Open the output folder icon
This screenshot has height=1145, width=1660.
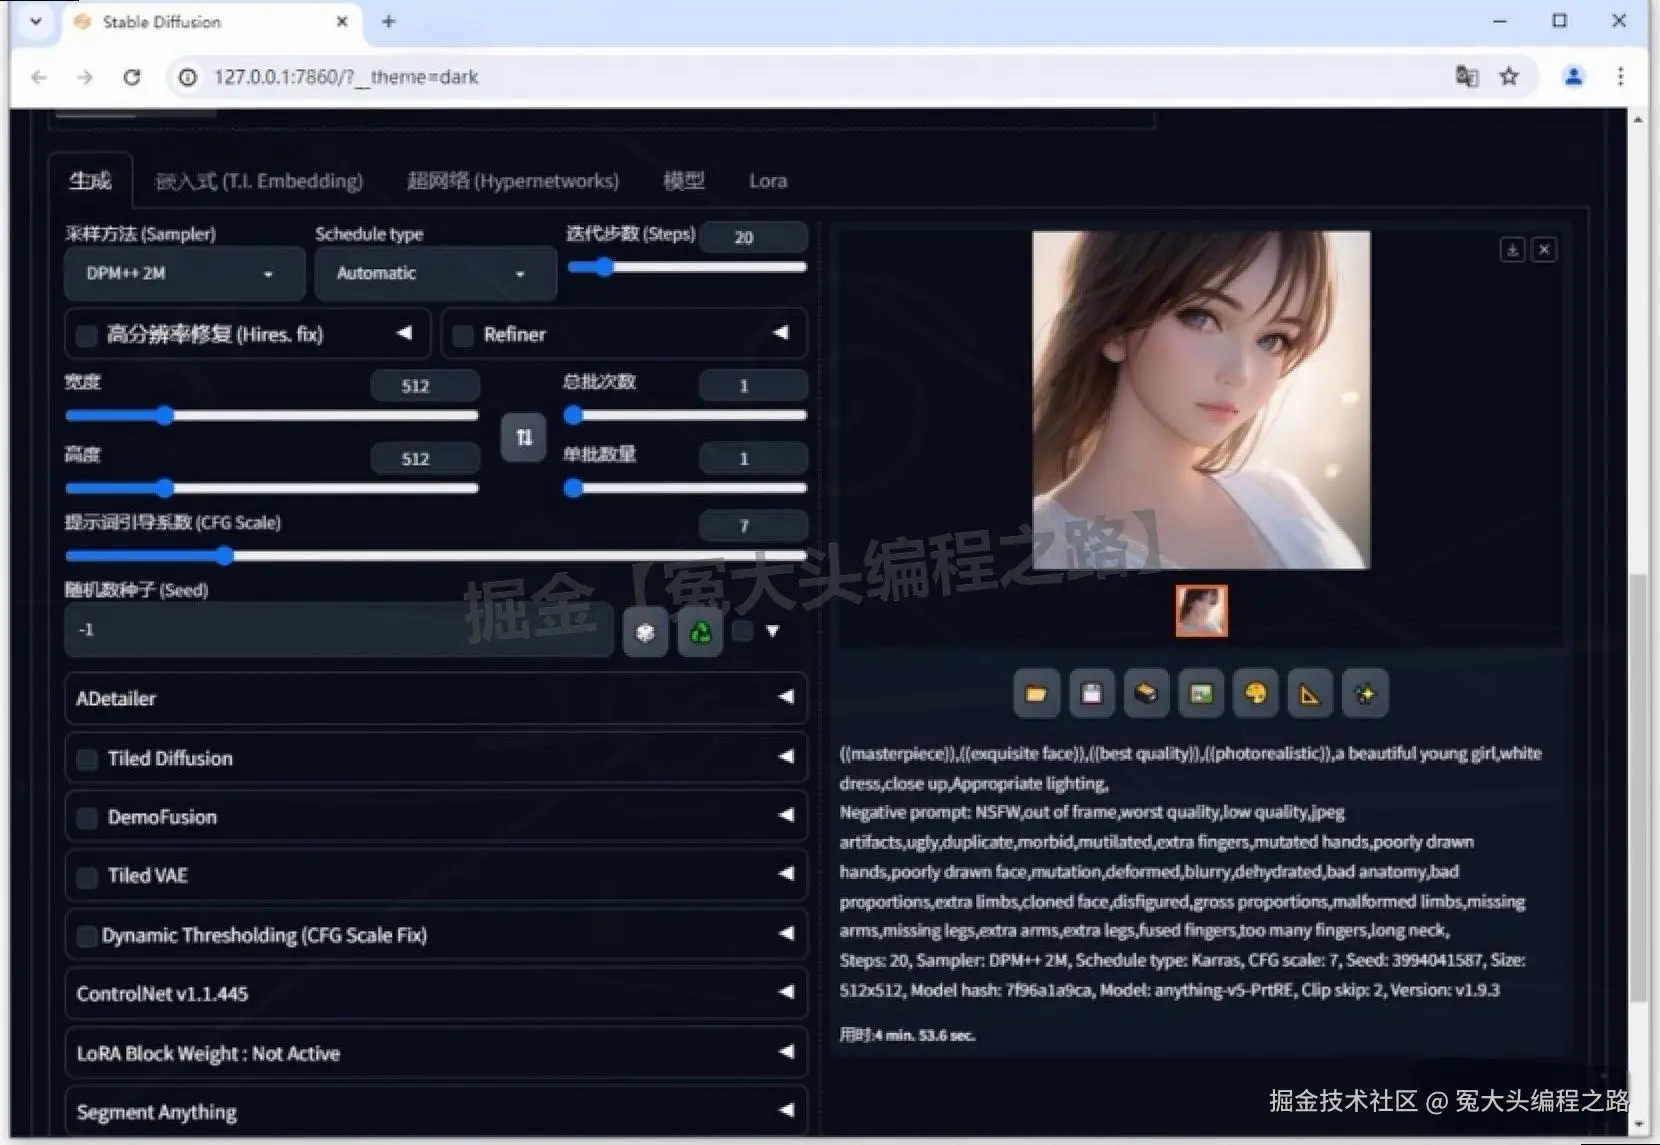coord(1036,693)
